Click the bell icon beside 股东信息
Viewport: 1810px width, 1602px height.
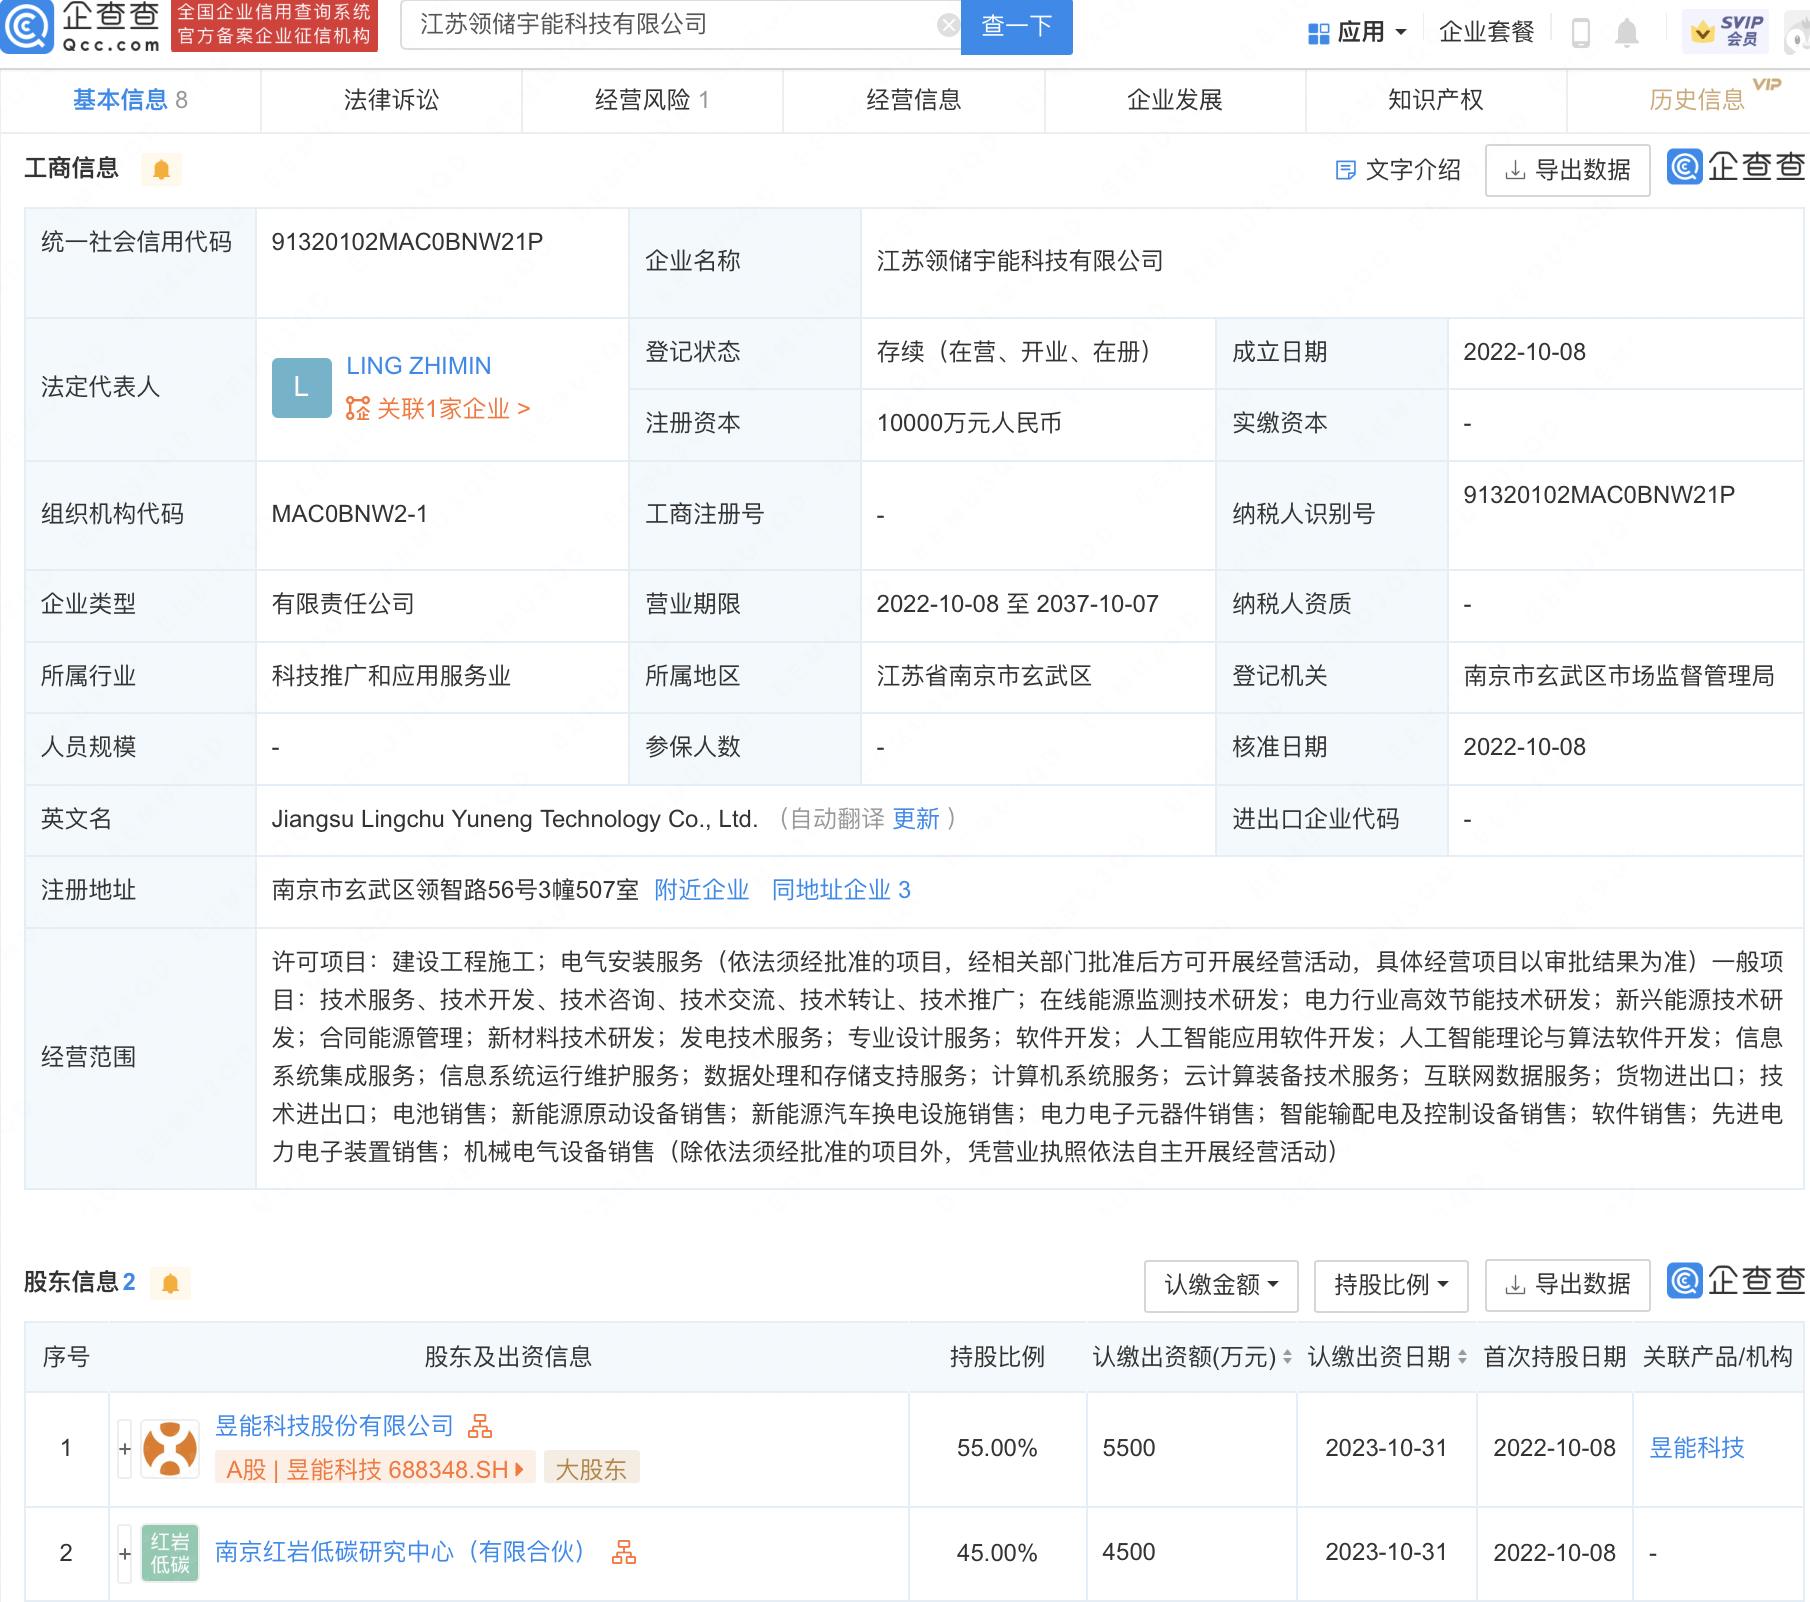click(x=170, y=1283)
